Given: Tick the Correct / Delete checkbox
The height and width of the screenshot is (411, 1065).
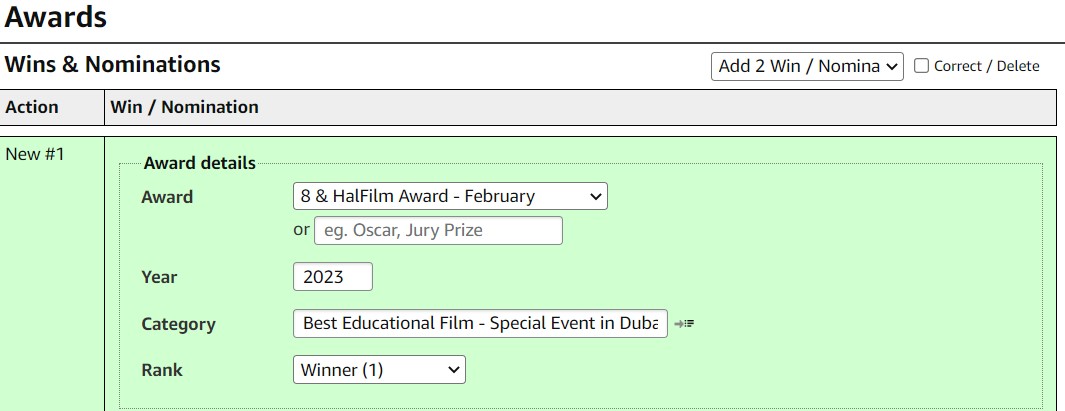Looking at the screenshot, I should (x=921, y=66).
